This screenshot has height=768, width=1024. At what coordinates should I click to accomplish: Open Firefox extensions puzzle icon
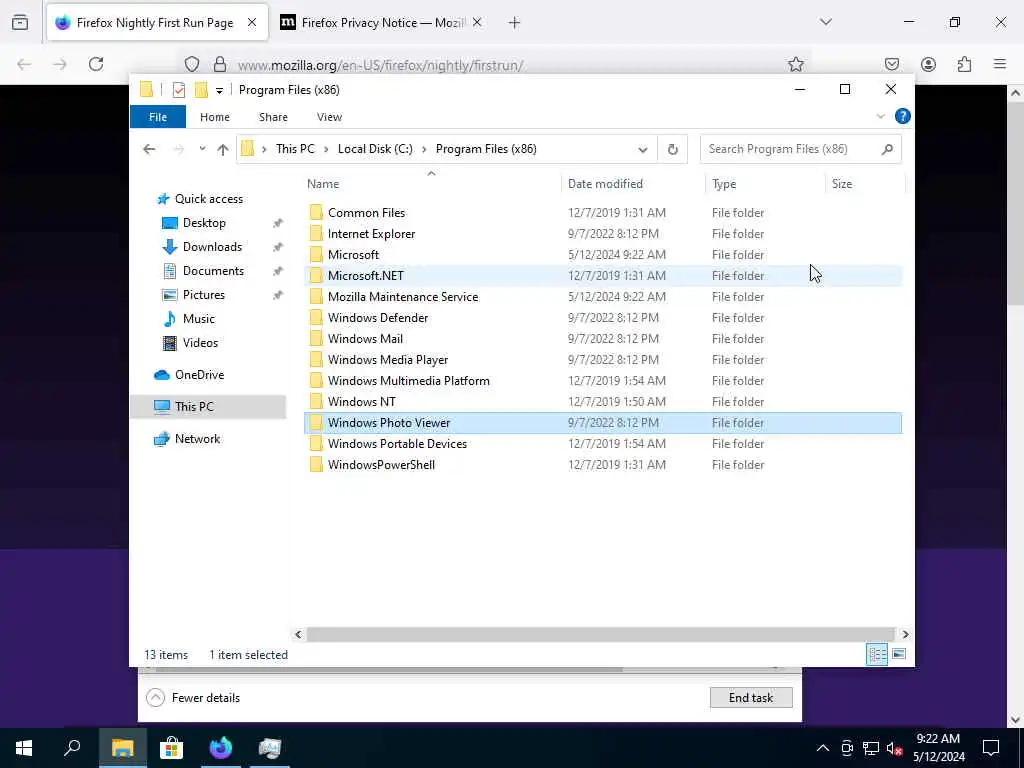tap(964, 64)
